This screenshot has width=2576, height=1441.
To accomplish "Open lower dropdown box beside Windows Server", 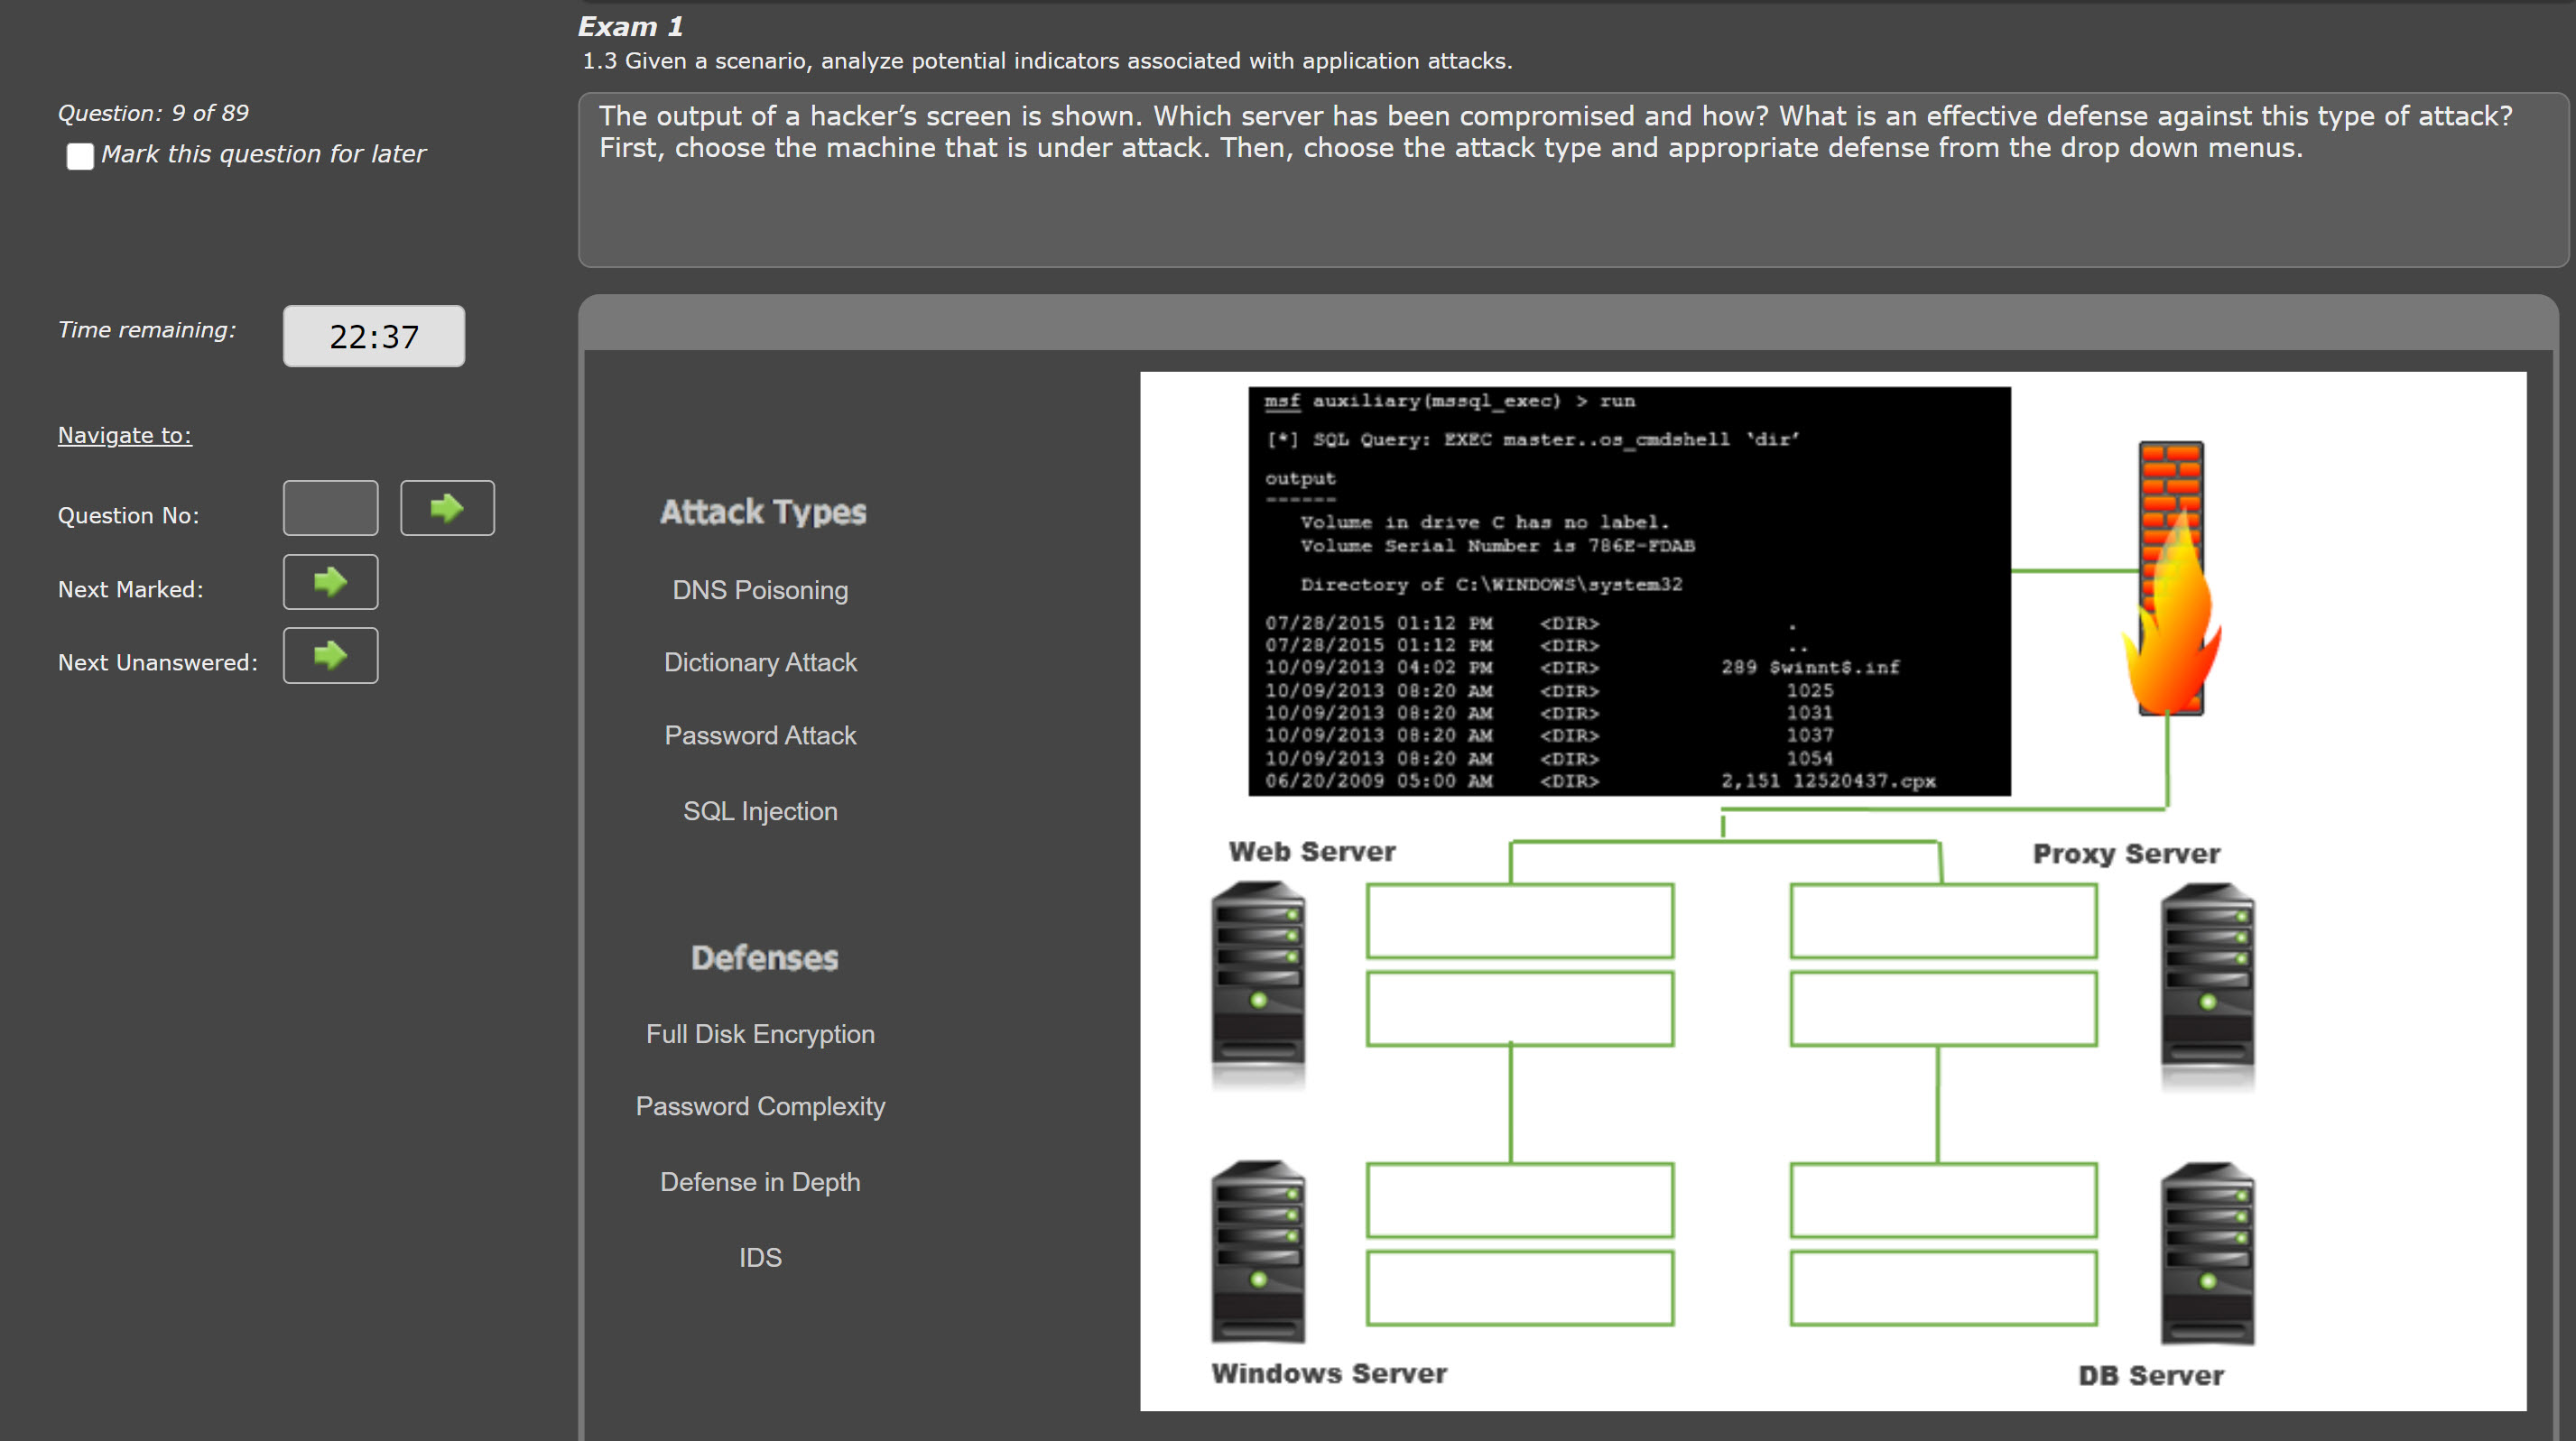I will point(1519,1287).
